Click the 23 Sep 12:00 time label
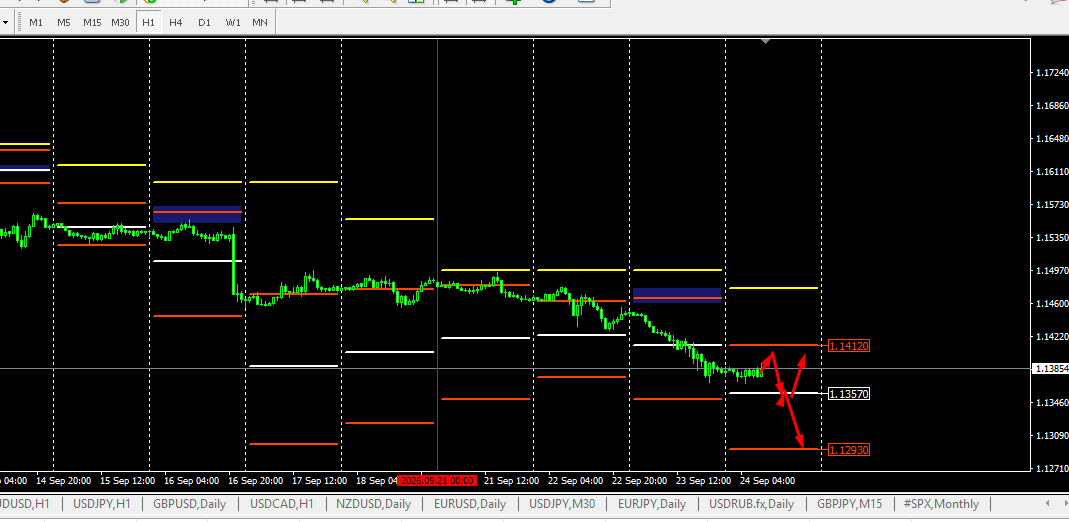The height and width of the screenshot is (522, 1069). point(704,480)
